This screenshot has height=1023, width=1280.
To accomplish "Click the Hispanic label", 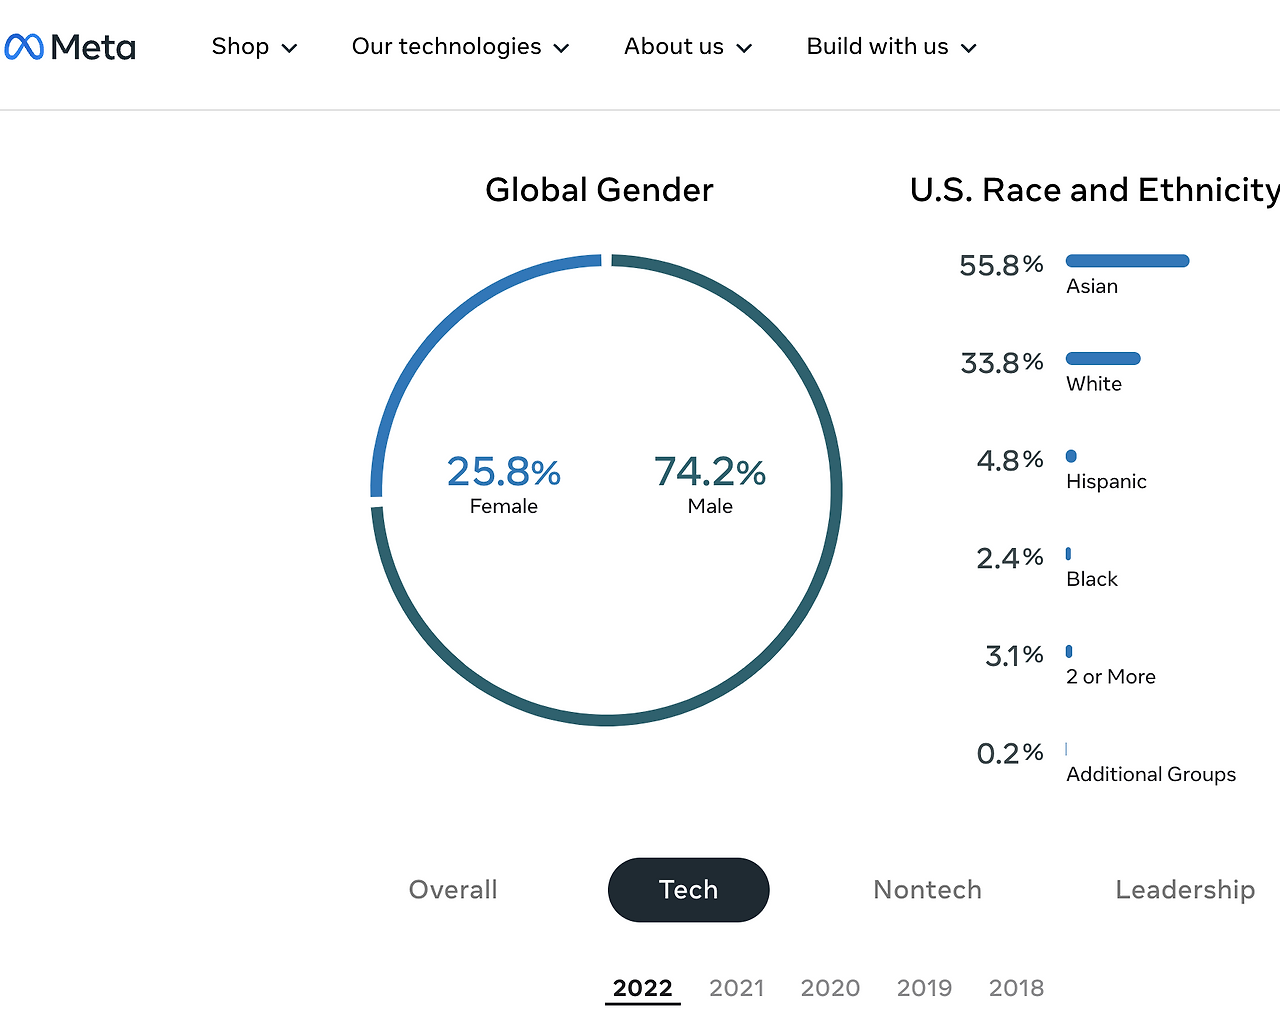I will 1106,481.
